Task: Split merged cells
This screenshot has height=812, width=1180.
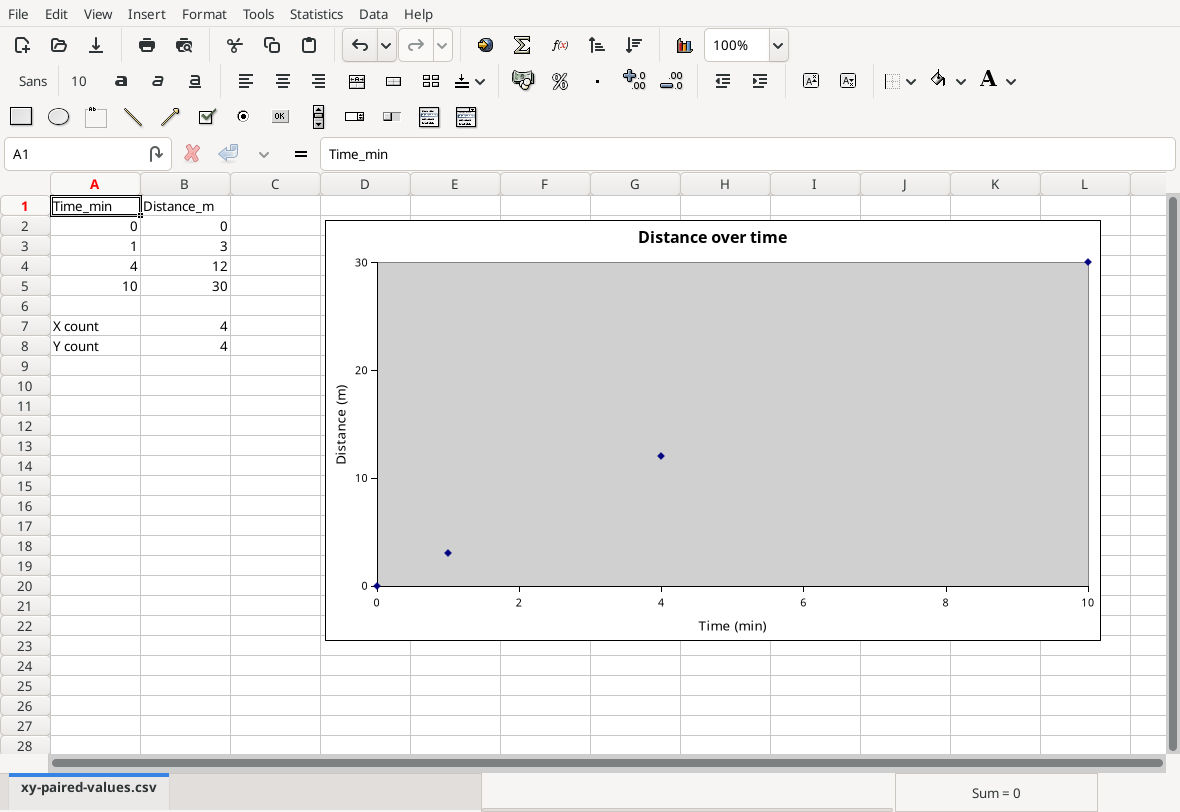Action: (x=430, y=81)
